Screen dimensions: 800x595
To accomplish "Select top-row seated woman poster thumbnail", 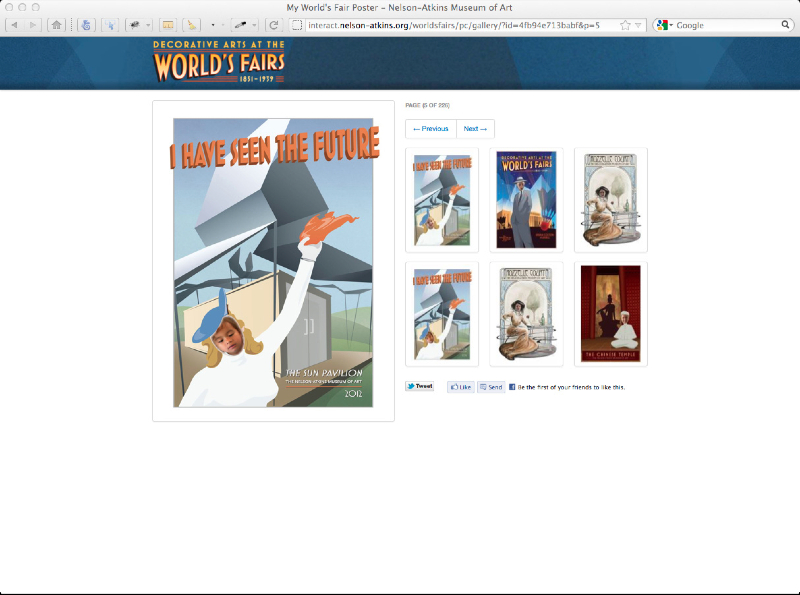I will (611, 200).
